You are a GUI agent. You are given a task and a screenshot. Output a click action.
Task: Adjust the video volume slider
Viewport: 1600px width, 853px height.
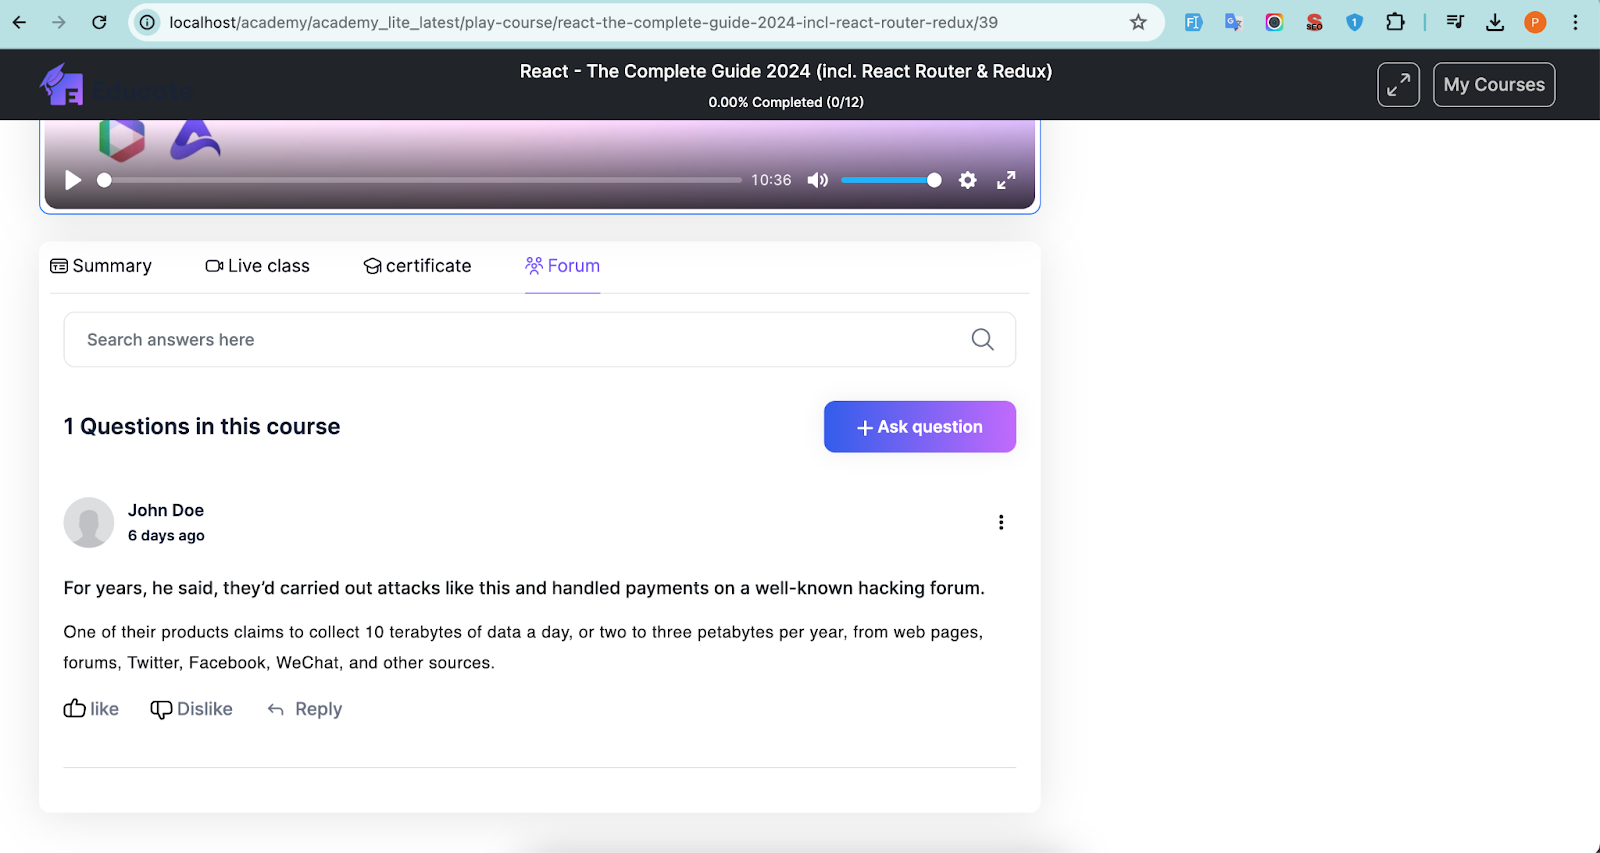(x=890, y=180)
